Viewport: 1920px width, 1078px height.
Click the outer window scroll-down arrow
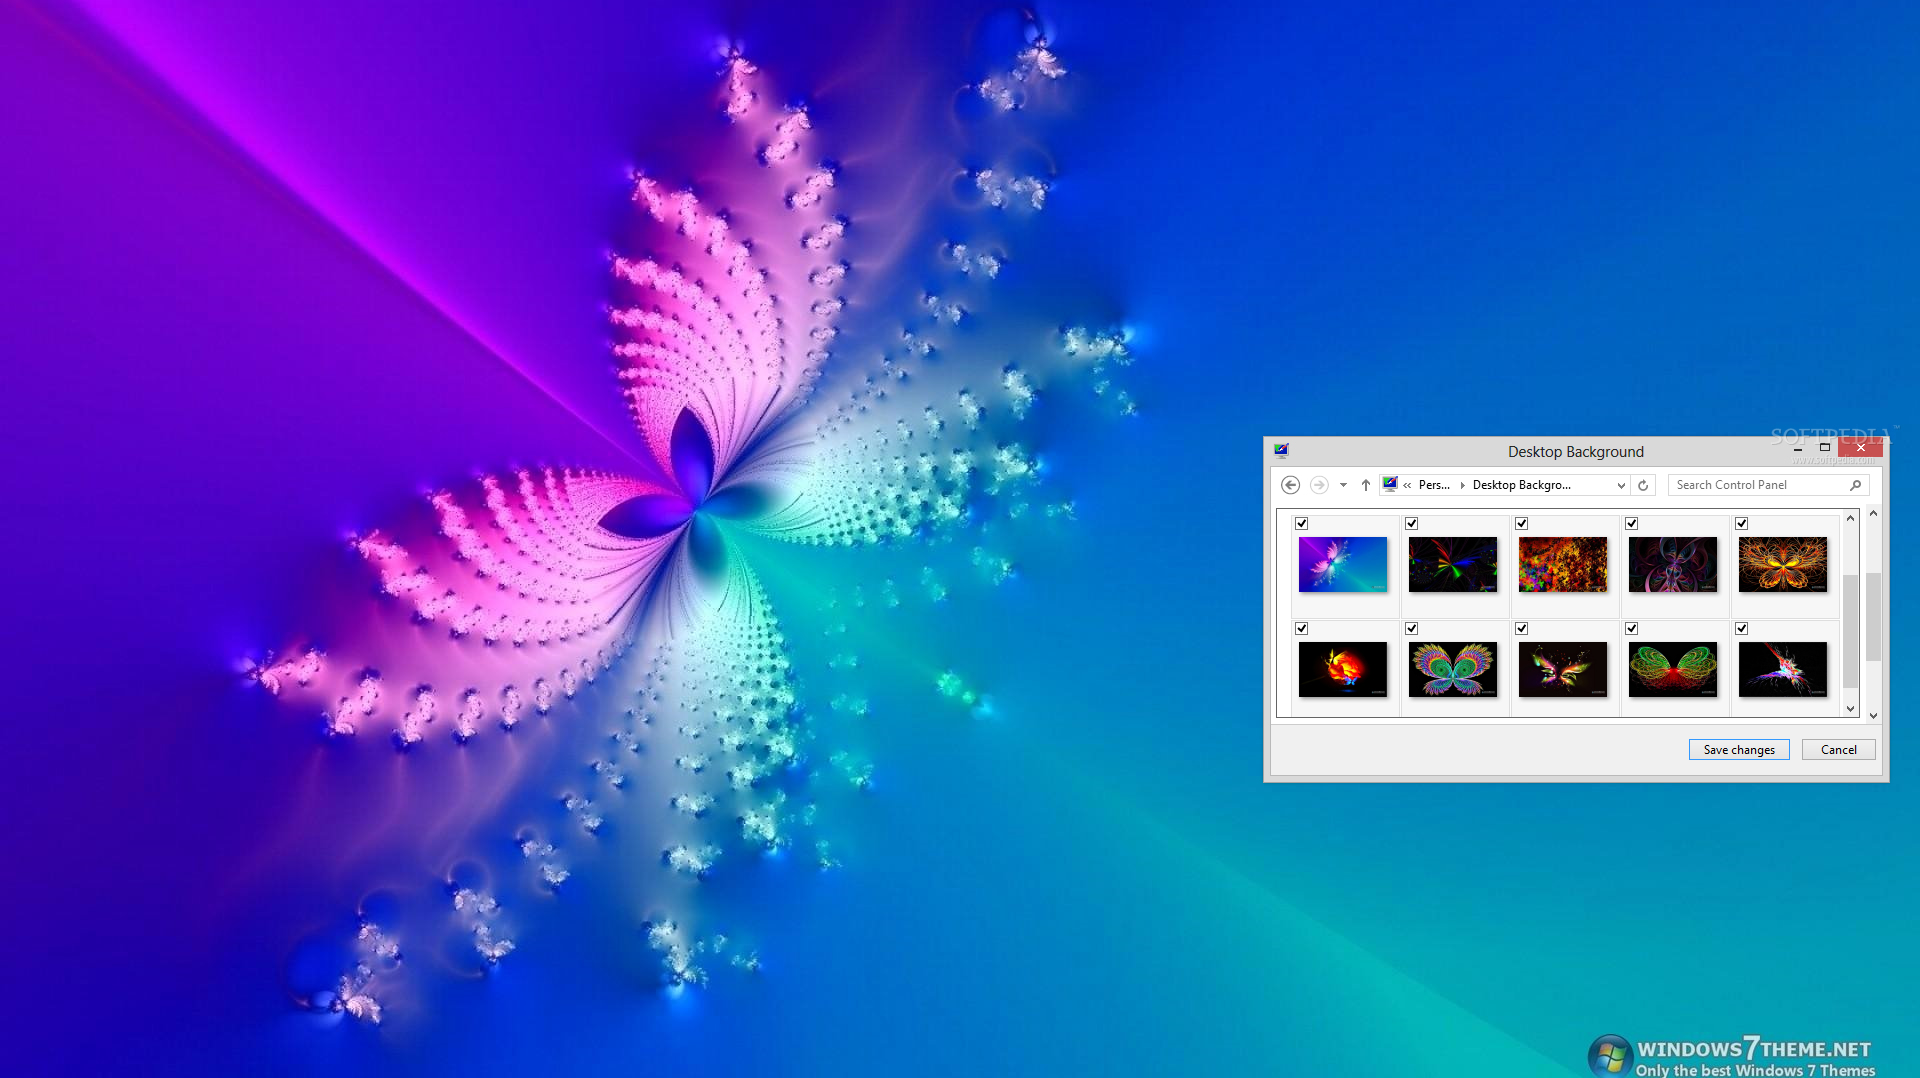tap(1873, 716)
